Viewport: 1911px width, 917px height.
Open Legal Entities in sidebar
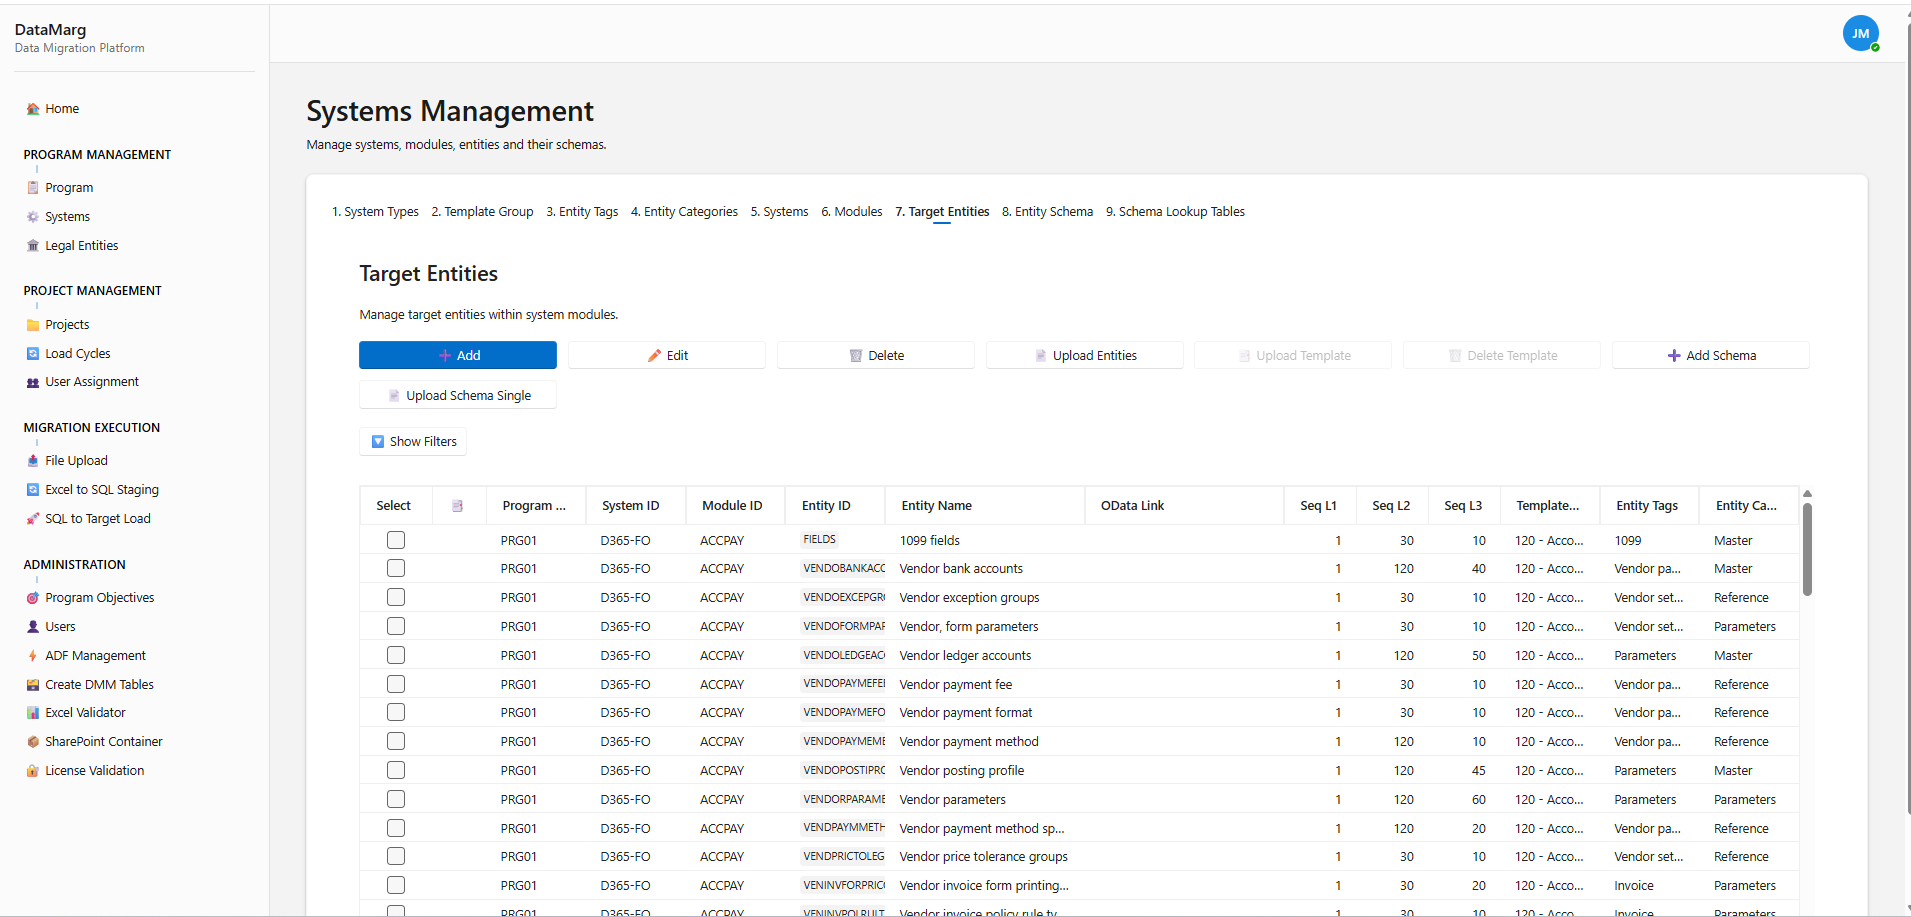[x=82, y=245]
